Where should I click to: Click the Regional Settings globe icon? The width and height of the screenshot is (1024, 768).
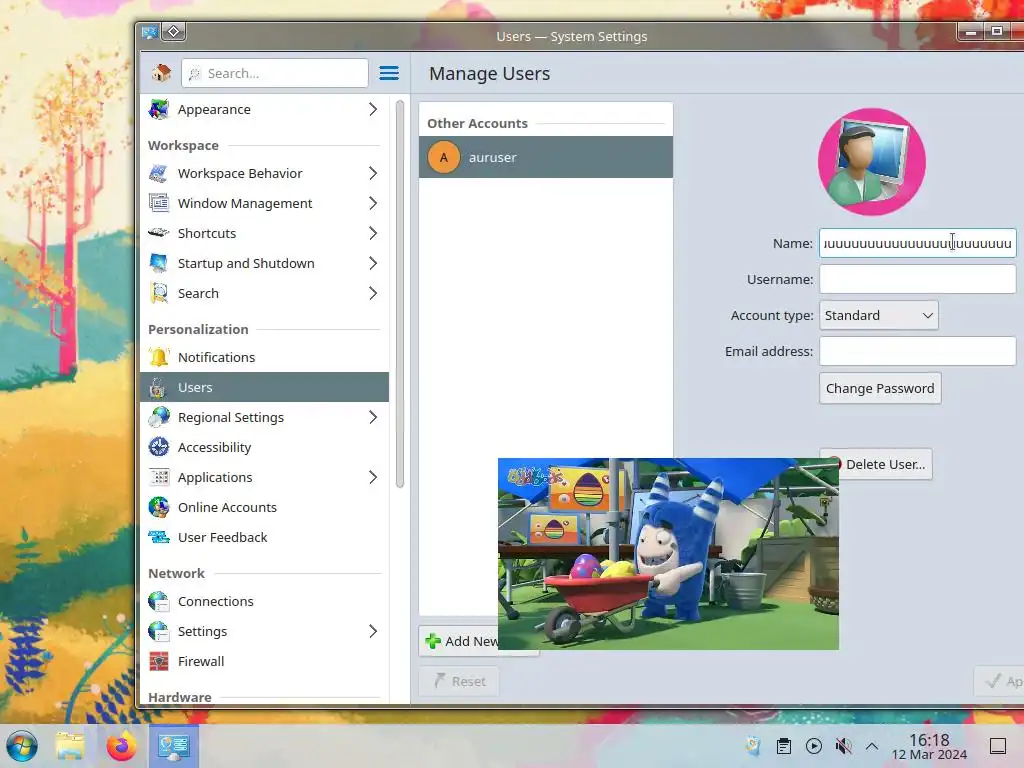159,417
